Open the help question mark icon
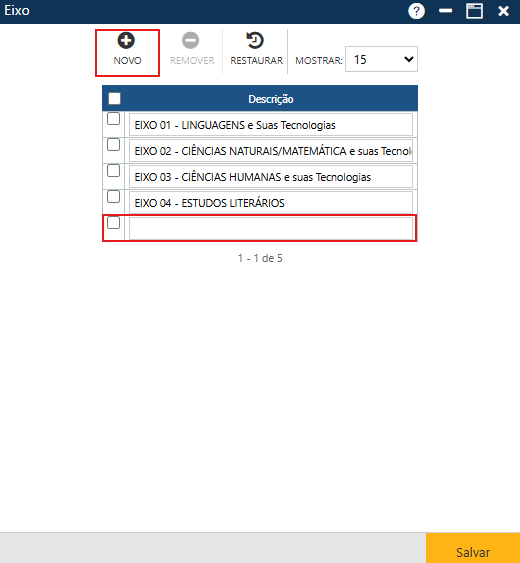The height and width of the screenshot is (563, 520). (416, 11)
